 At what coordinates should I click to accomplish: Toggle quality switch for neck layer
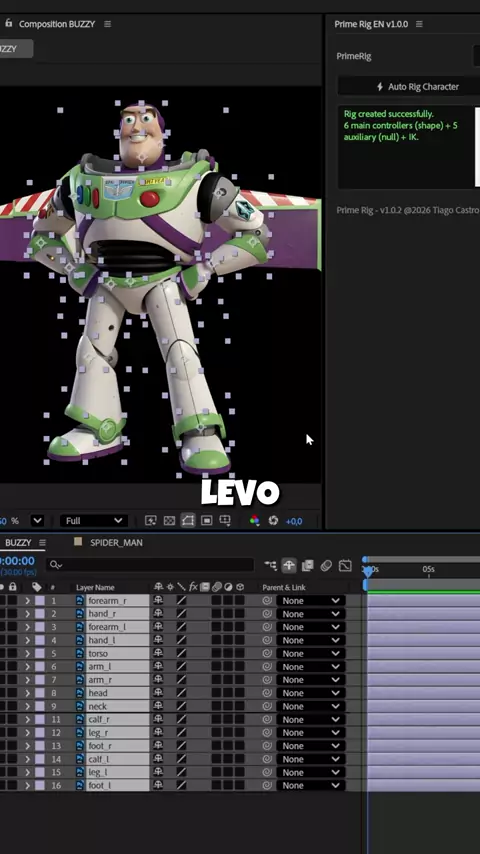click(x=181, y=706)
